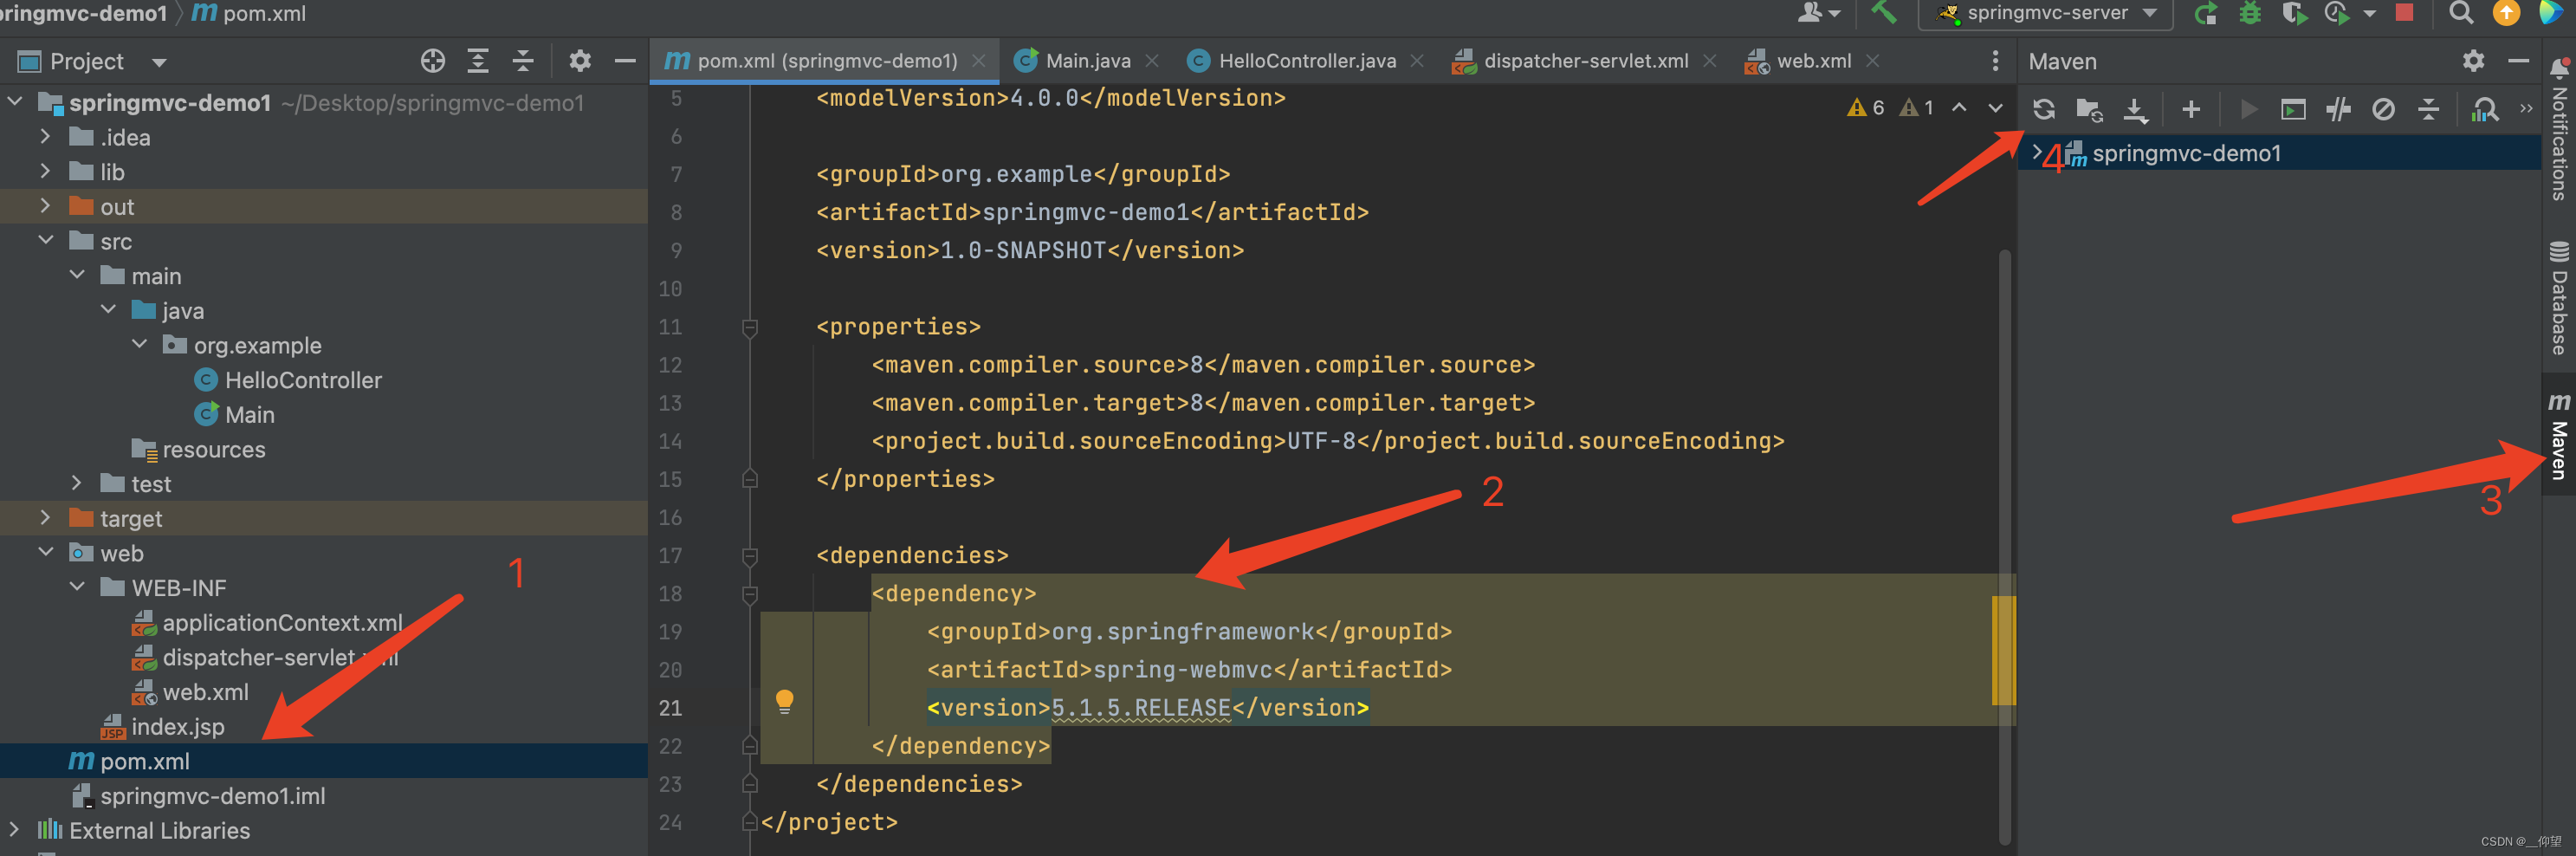This screenshot has width=2576, height=856.
Task: Click Collapse All icon in Project panel
Action: (x=522, y=61)
